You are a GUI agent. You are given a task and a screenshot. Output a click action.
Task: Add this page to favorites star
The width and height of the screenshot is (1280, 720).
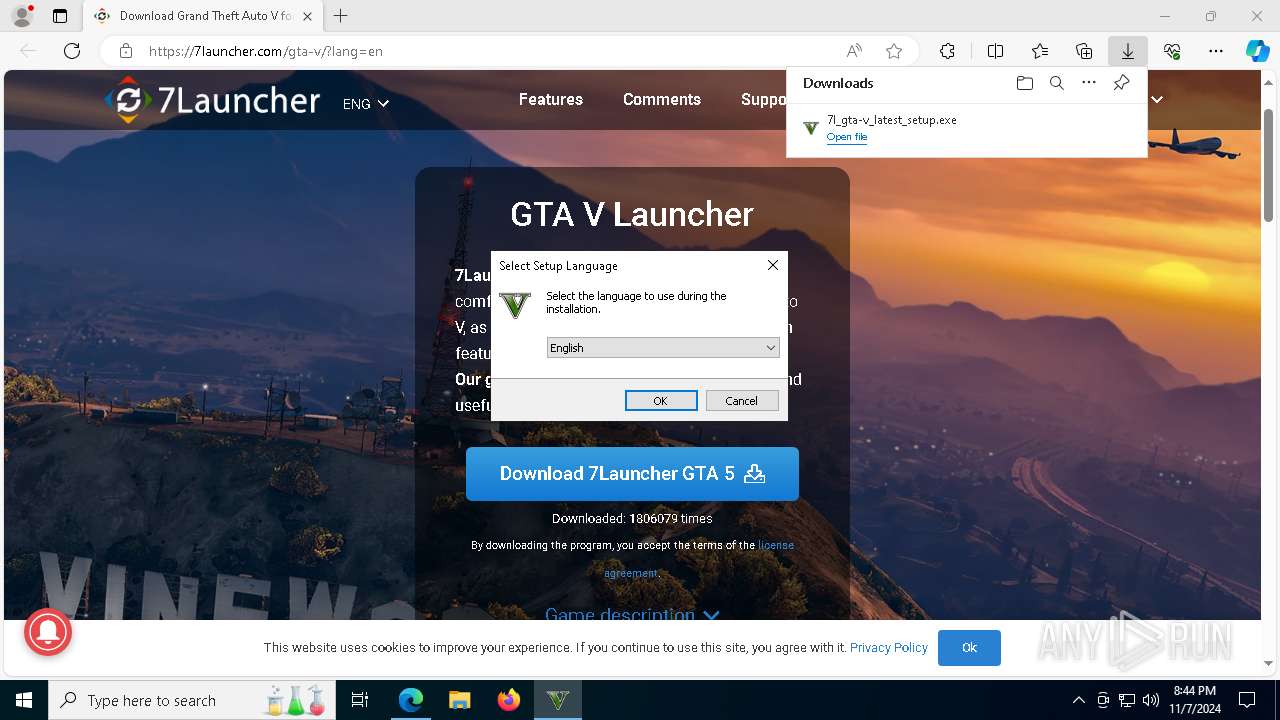coord(894,51)
